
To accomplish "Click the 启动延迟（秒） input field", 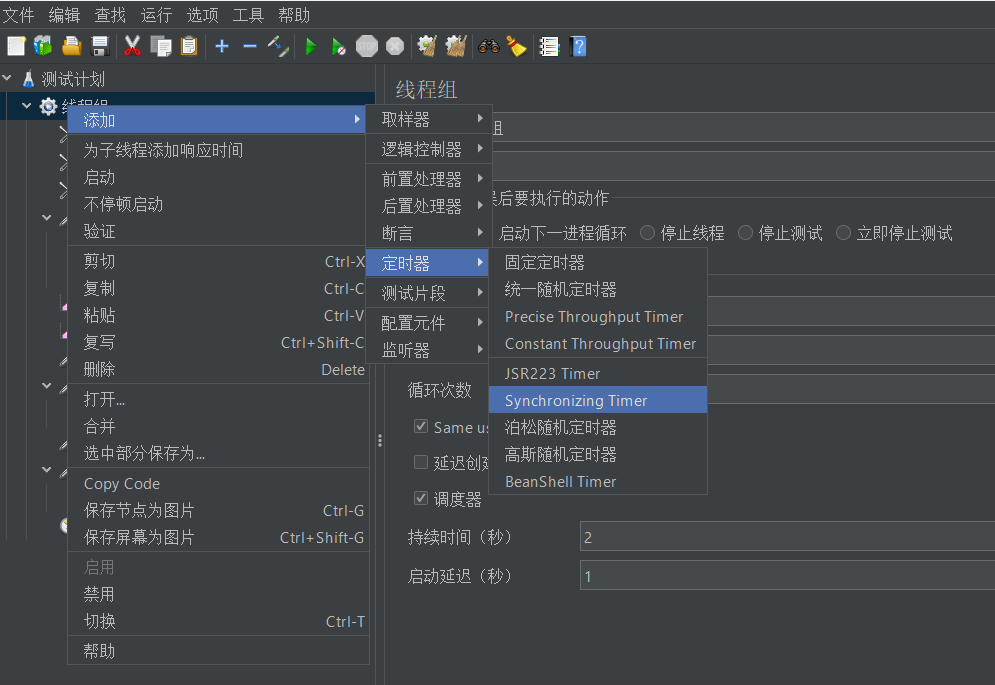I will (787, 576).
